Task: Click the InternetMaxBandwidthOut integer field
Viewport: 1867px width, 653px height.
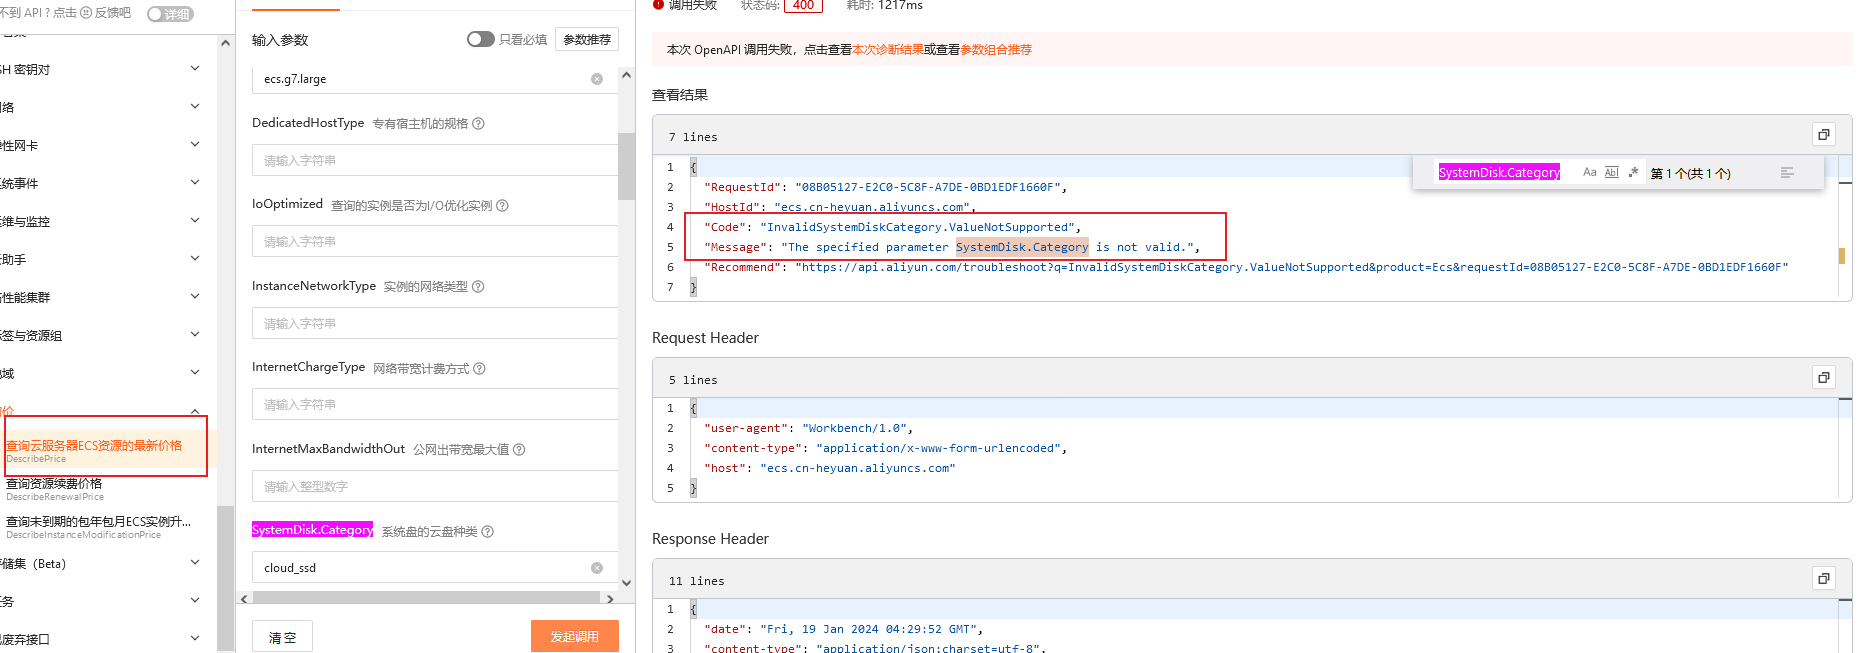Action: coord(435,486)
